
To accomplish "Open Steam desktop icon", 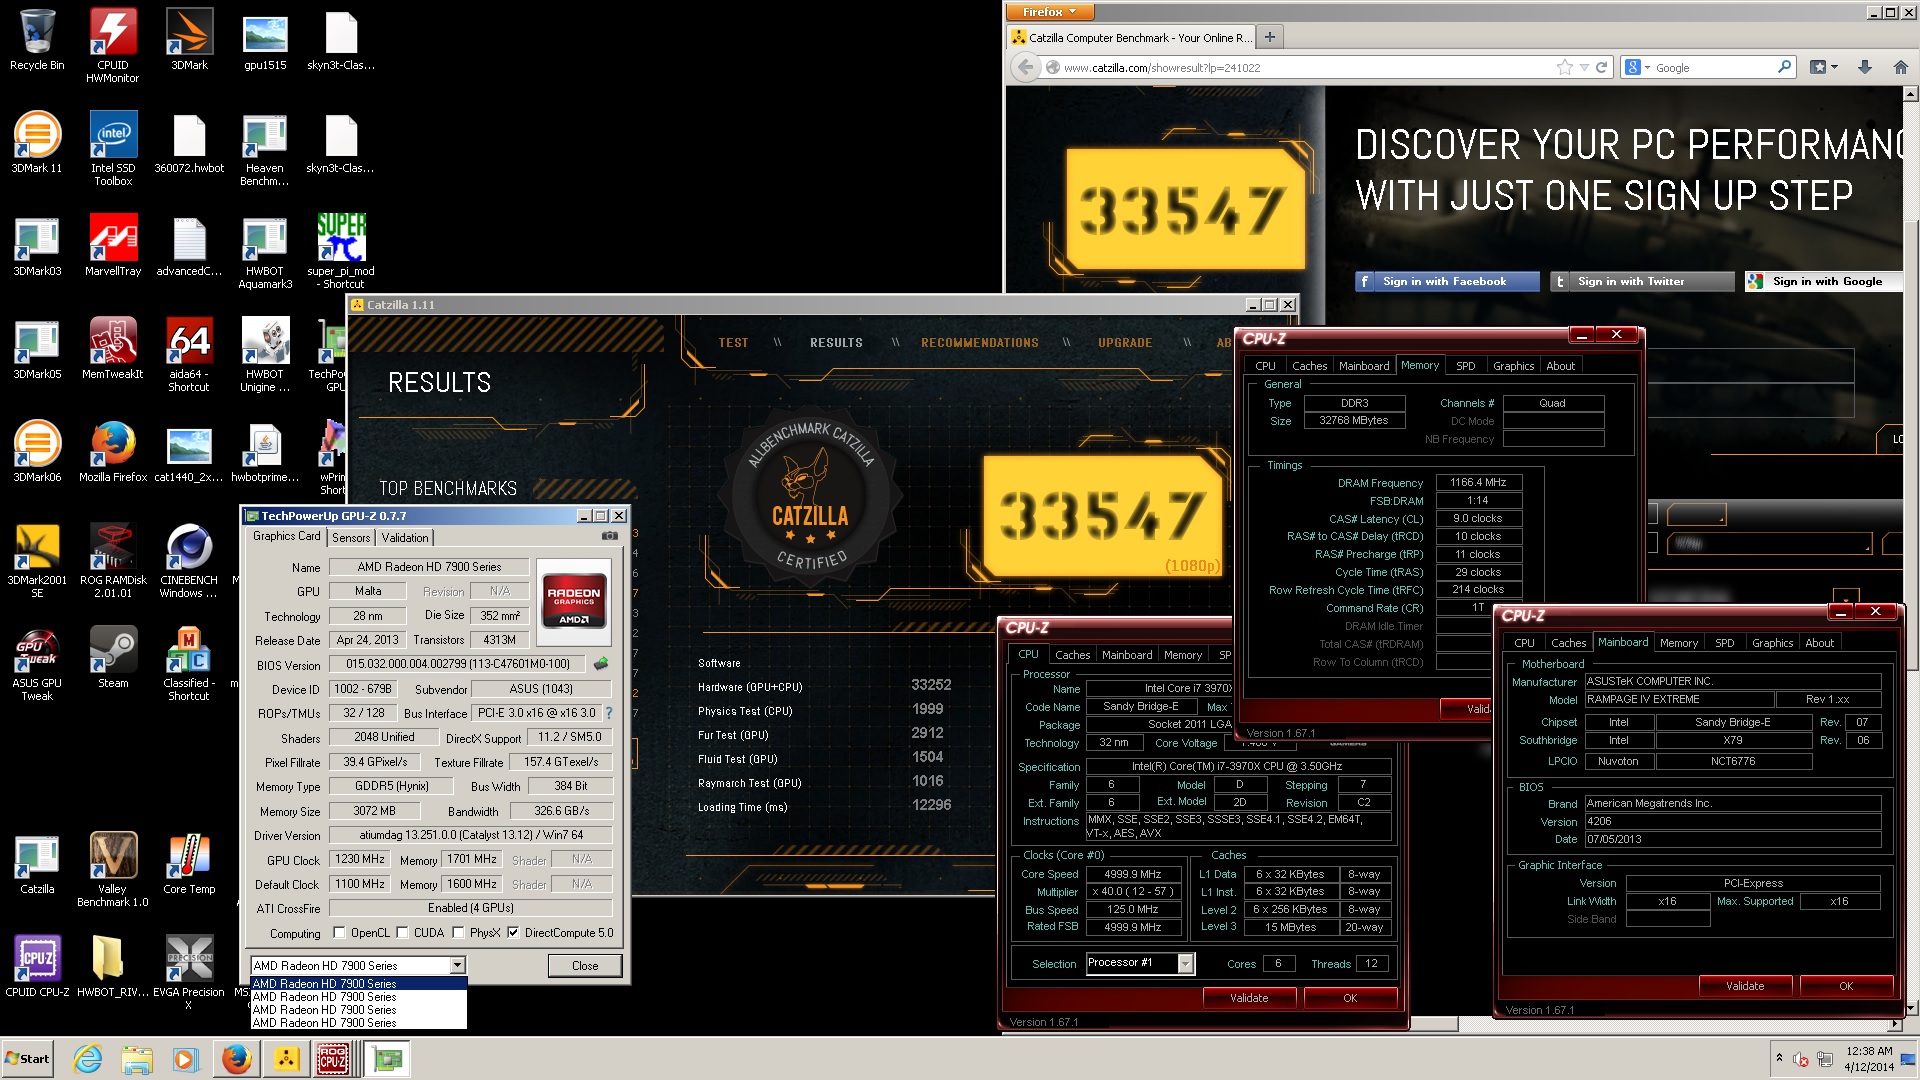I will [113, 657].
